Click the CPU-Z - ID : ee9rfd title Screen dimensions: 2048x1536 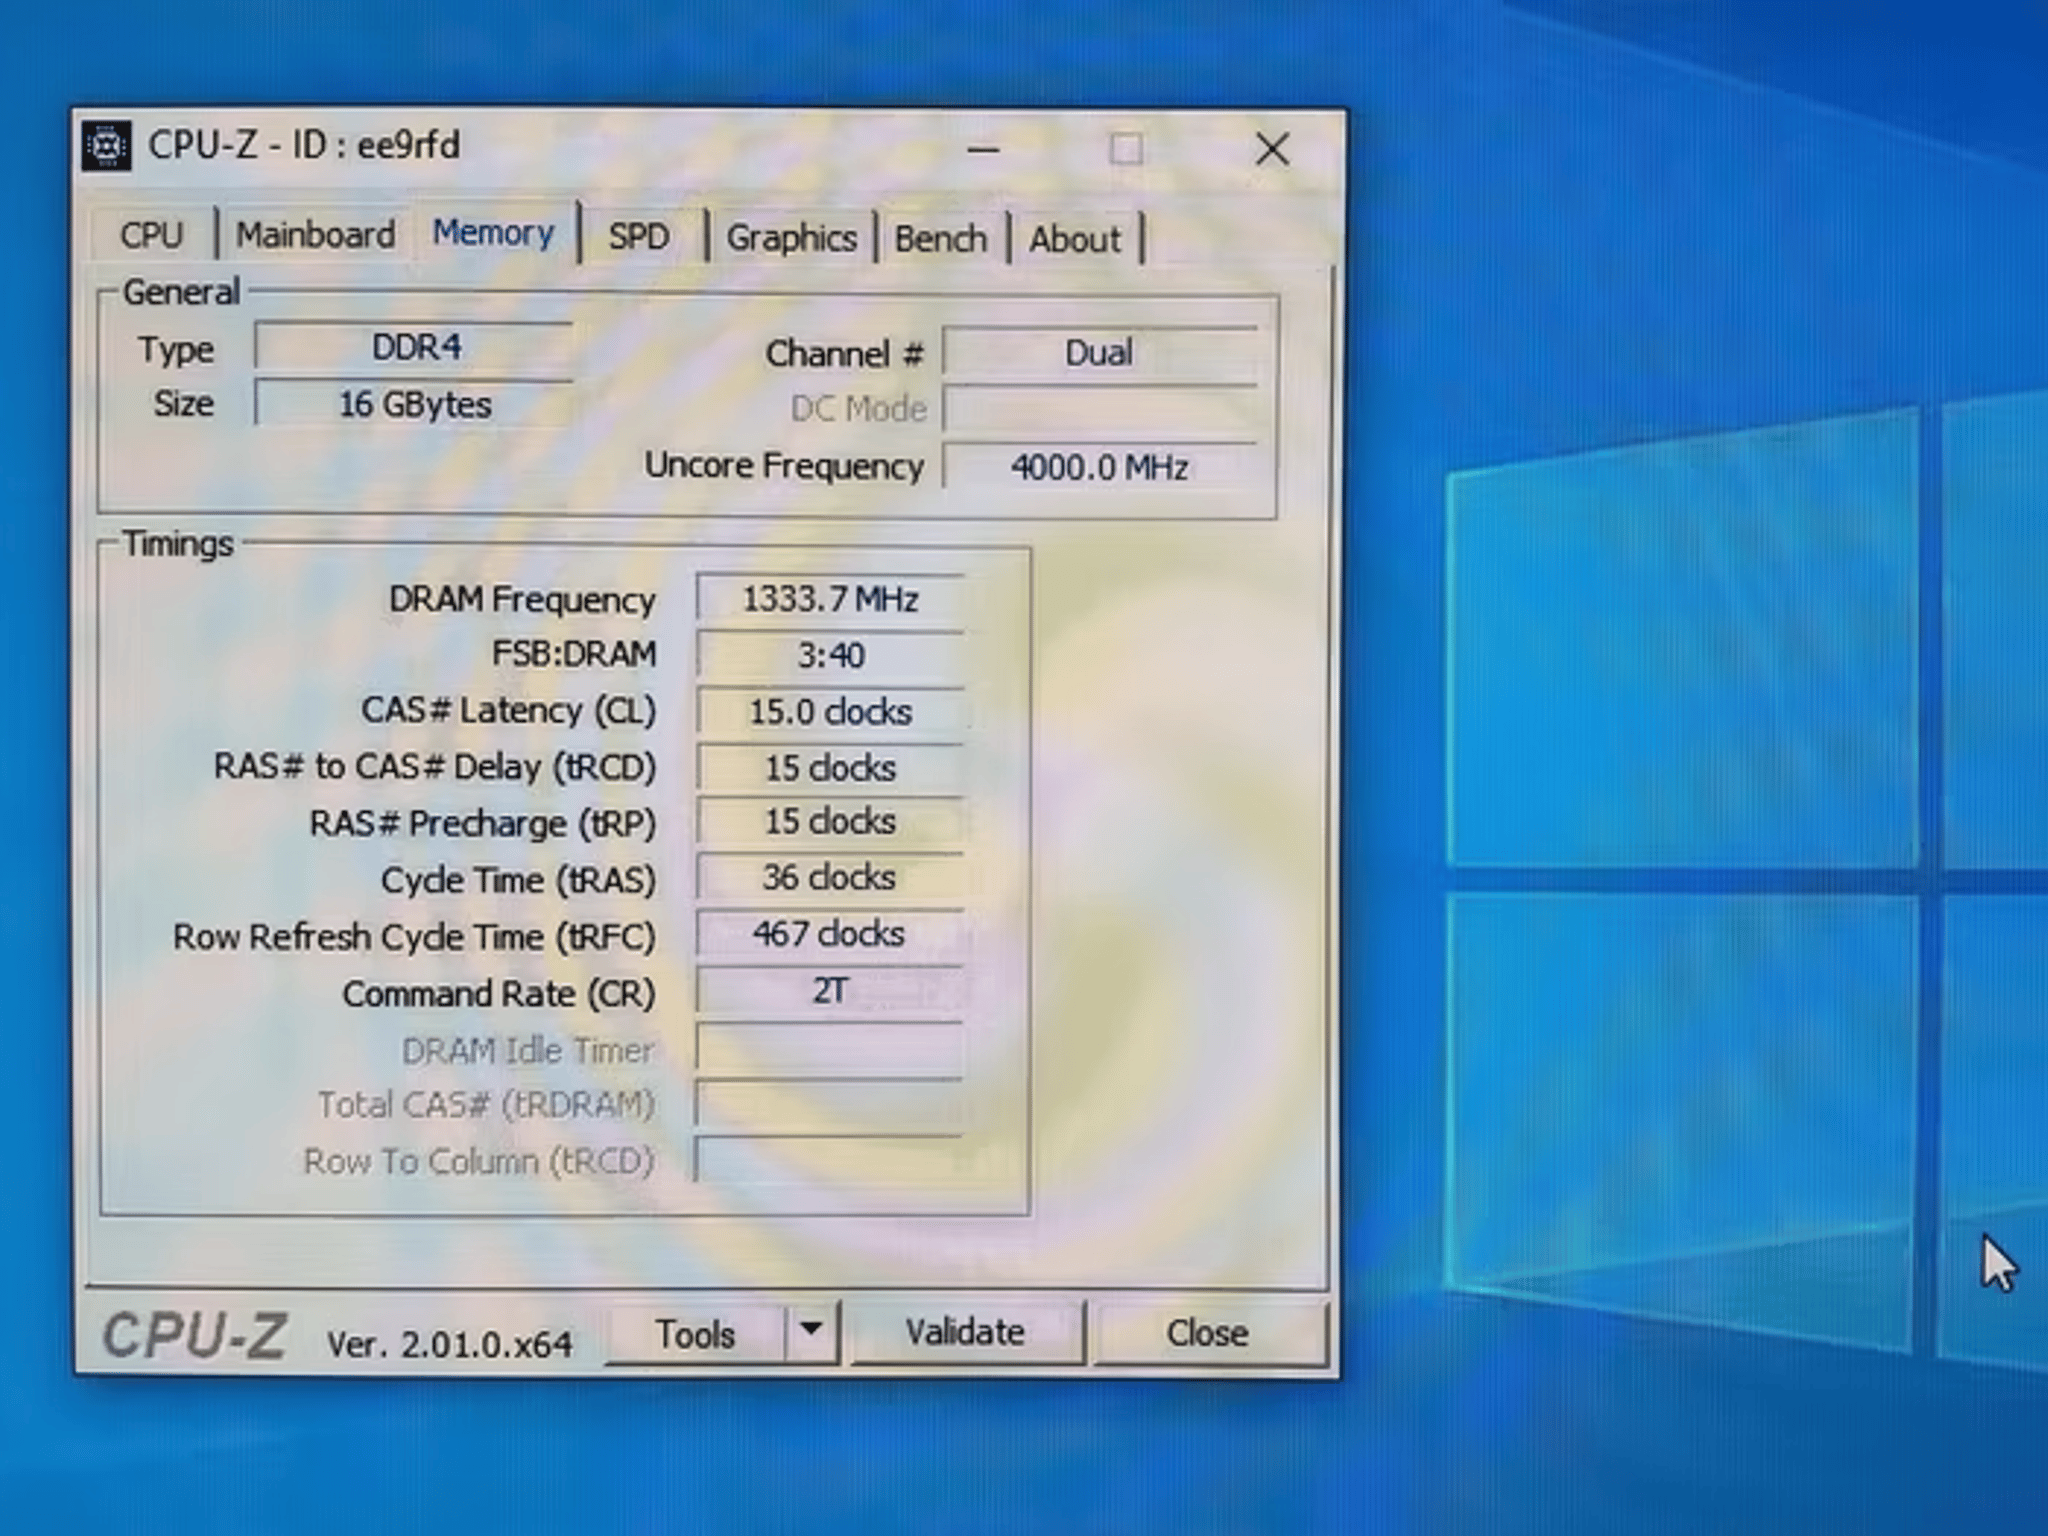click(x=304, y=146)
